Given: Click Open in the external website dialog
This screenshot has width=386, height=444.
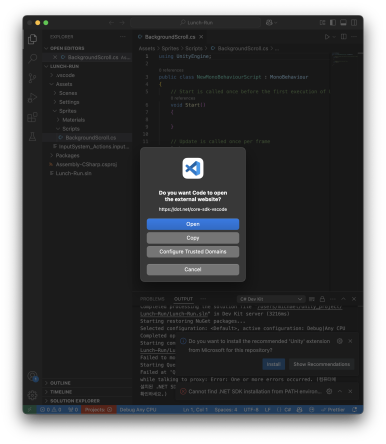Looking at the screenshot, I should pyautogui.click(x=193, y=224).
